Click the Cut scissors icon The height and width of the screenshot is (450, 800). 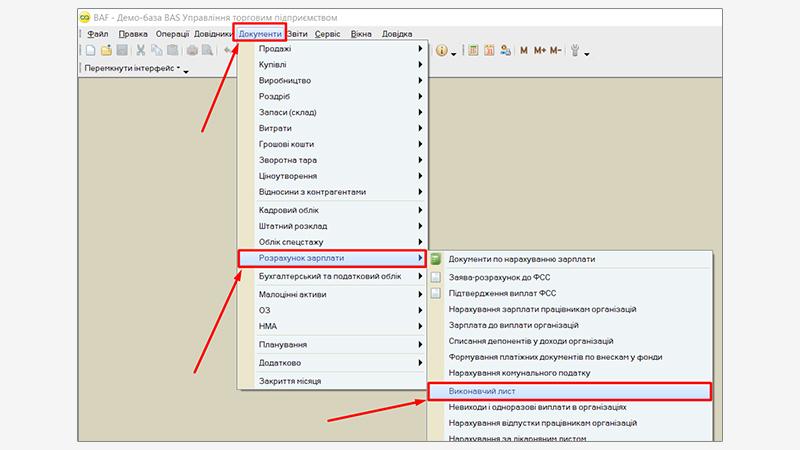(x=141, y=51)
